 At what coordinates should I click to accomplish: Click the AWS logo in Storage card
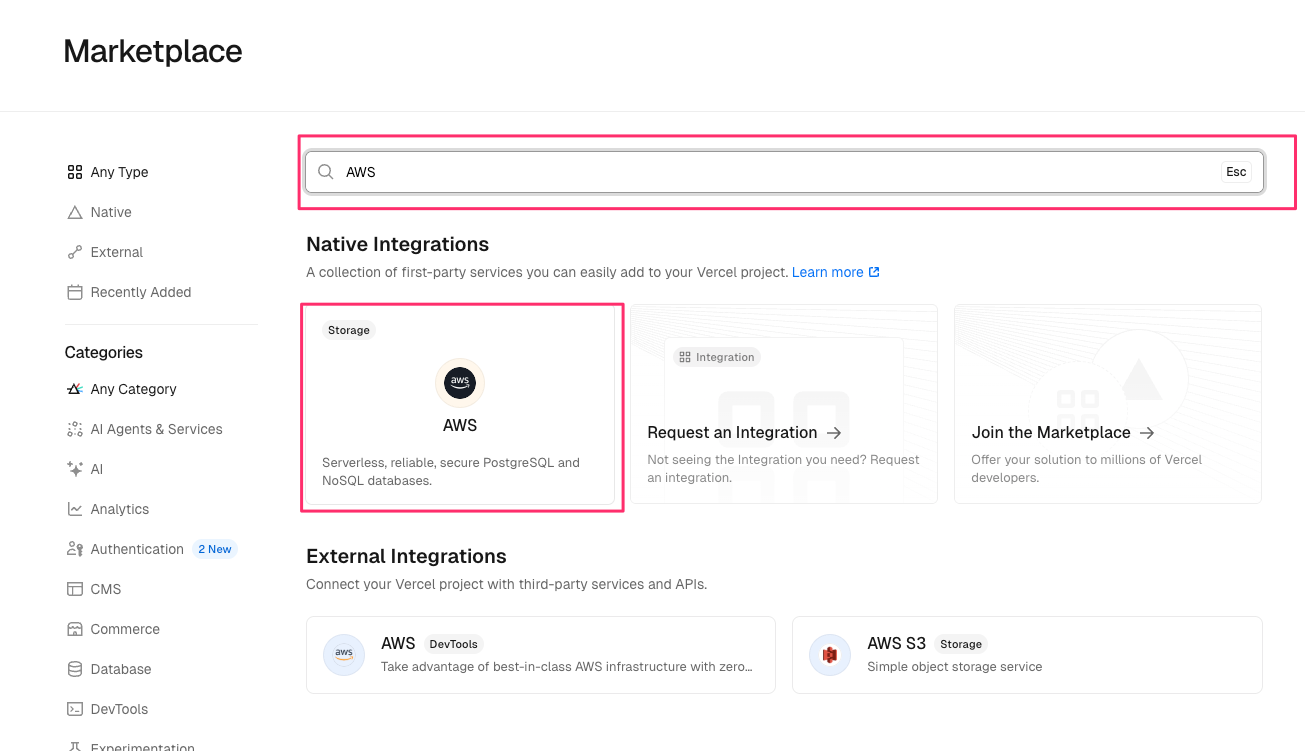pyautogui.click(x=460, y=383)
